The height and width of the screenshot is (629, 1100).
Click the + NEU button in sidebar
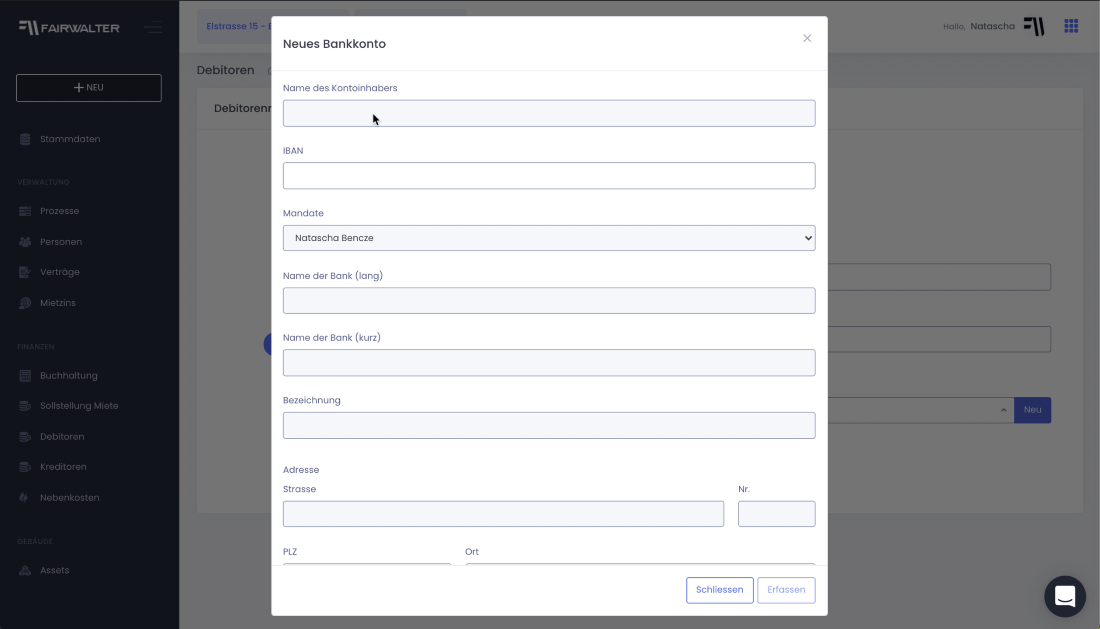(x=88, y=88)
